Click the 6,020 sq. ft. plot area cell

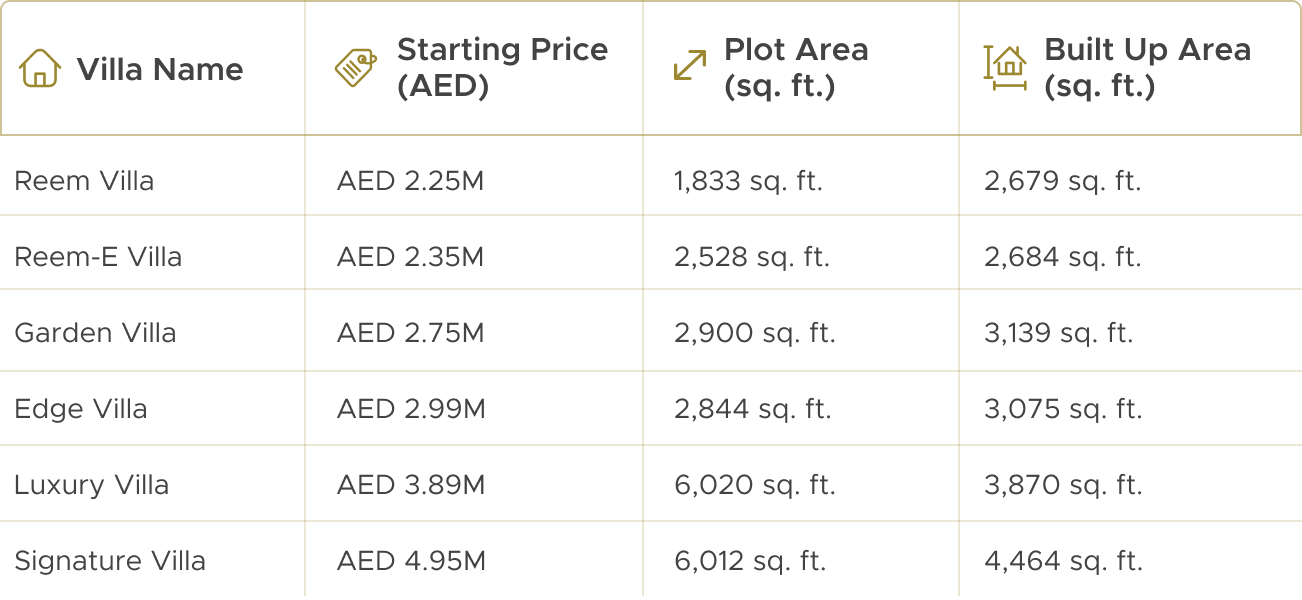[754, 485]
